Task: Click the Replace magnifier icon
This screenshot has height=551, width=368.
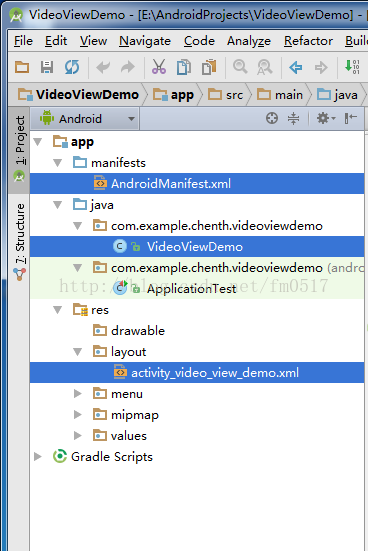Action: pyautogui.click(x=265, y=67)
